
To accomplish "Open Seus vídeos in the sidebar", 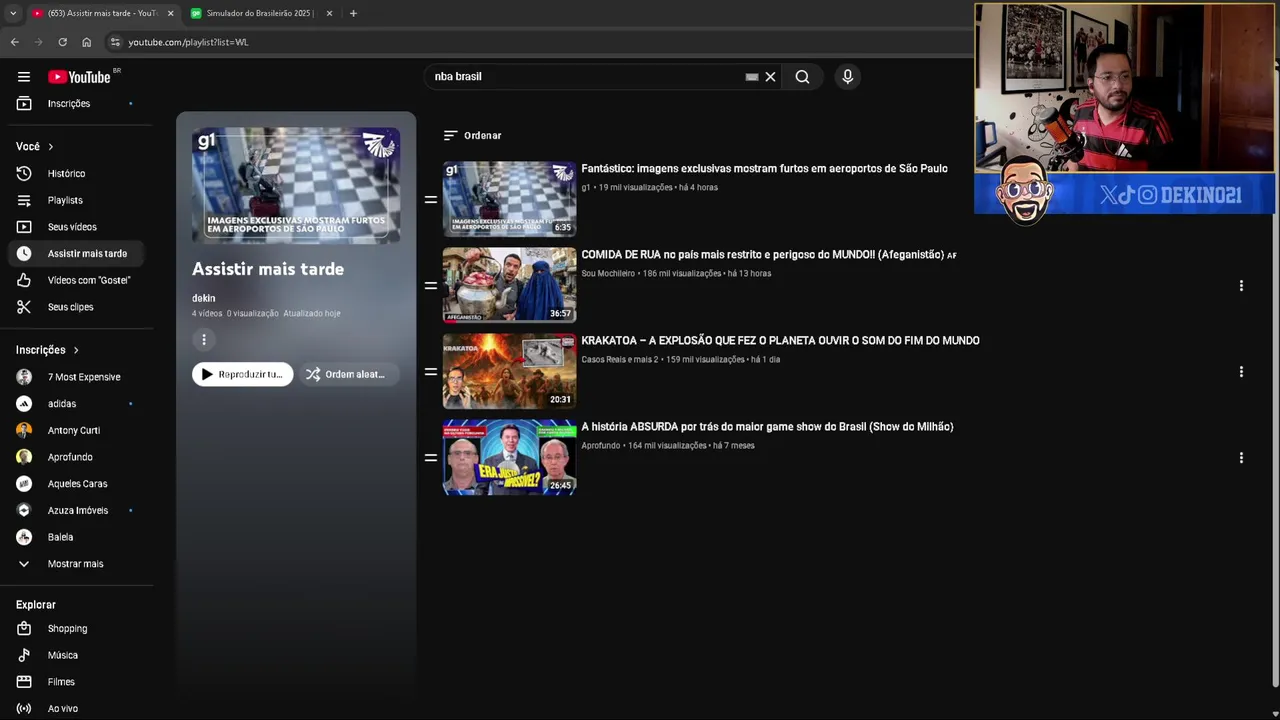I will [77, 227].
